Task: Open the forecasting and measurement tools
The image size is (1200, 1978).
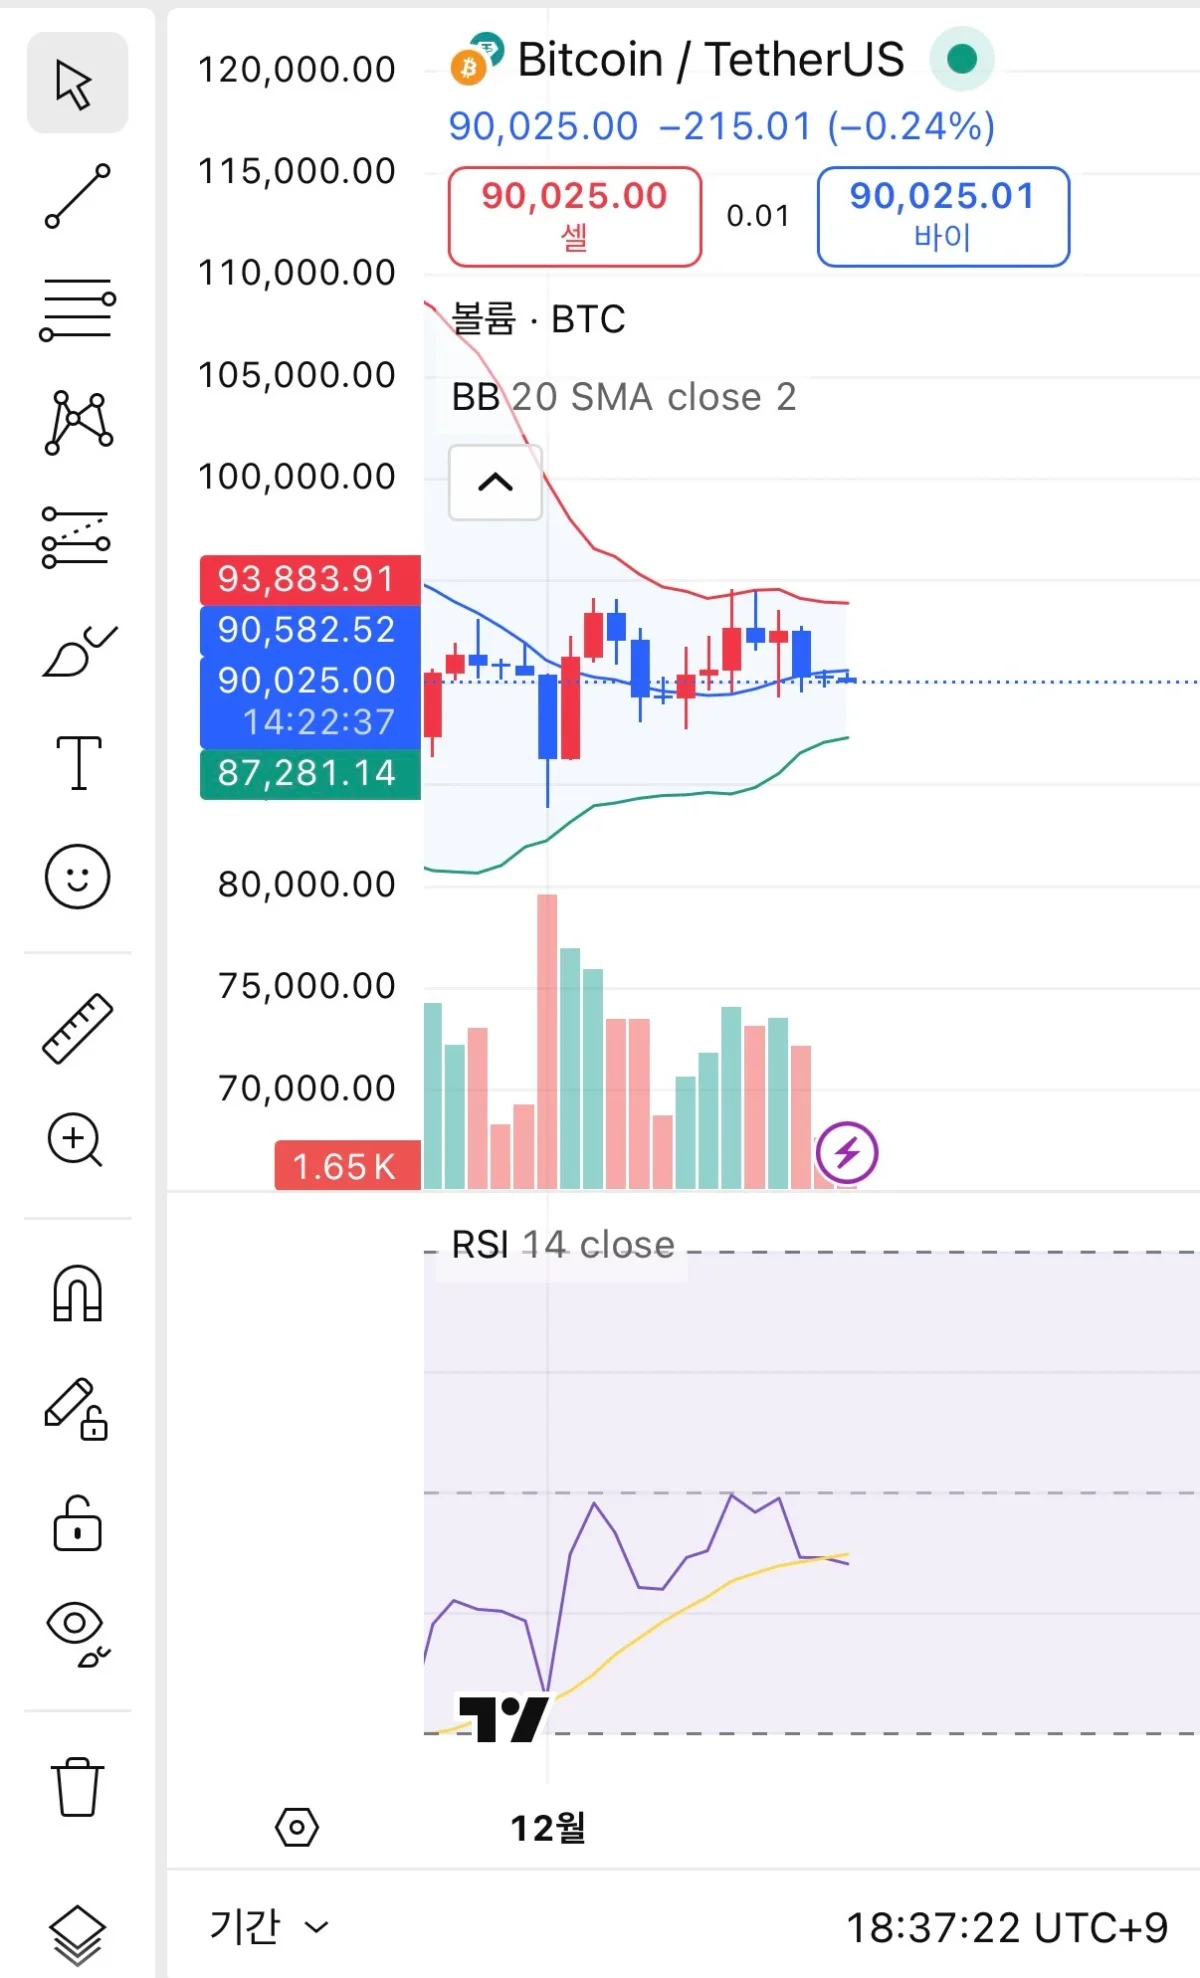Action: pyautogui.click(x=77, y=537)
